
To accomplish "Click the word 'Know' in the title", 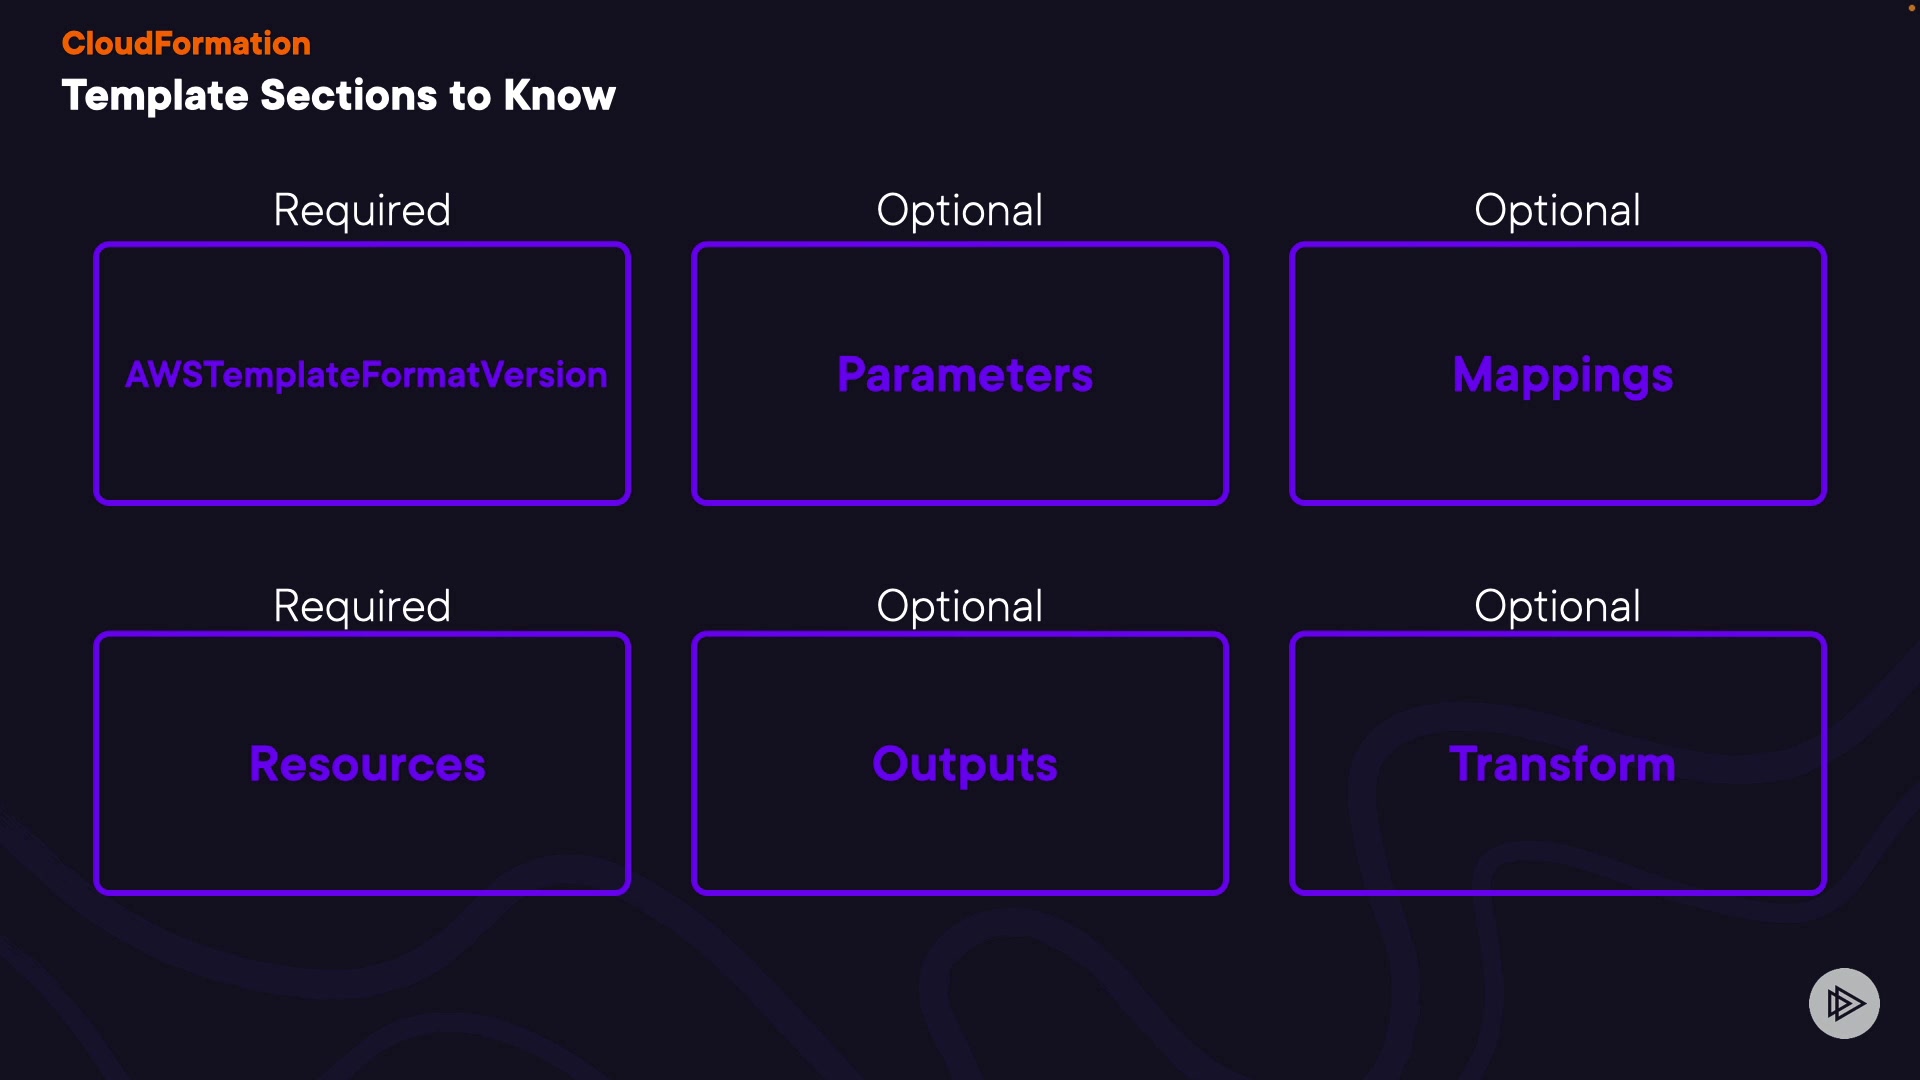I will point(559,96).
